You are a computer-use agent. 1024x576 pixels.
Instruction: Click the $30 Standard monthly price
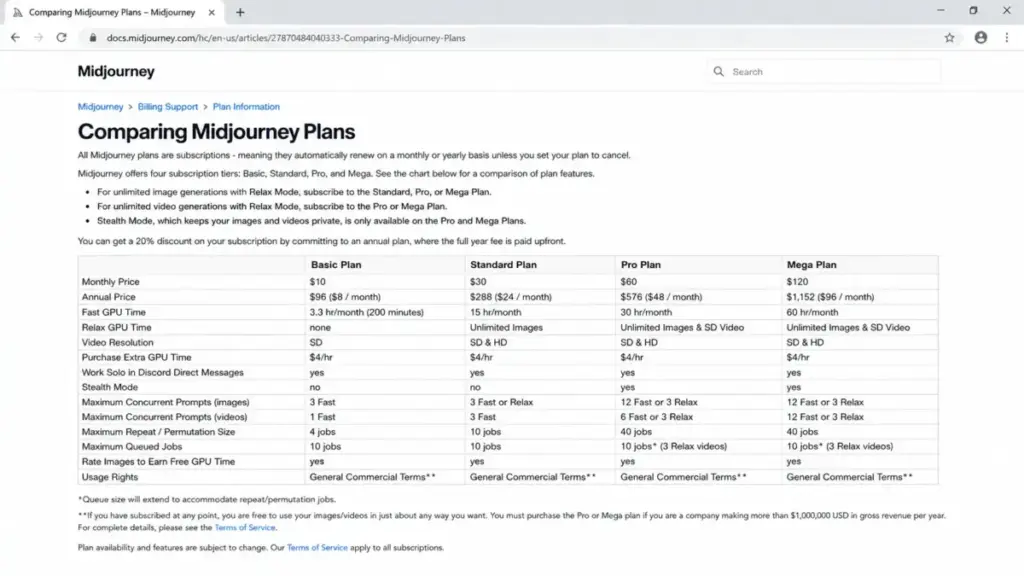point(478,282)
